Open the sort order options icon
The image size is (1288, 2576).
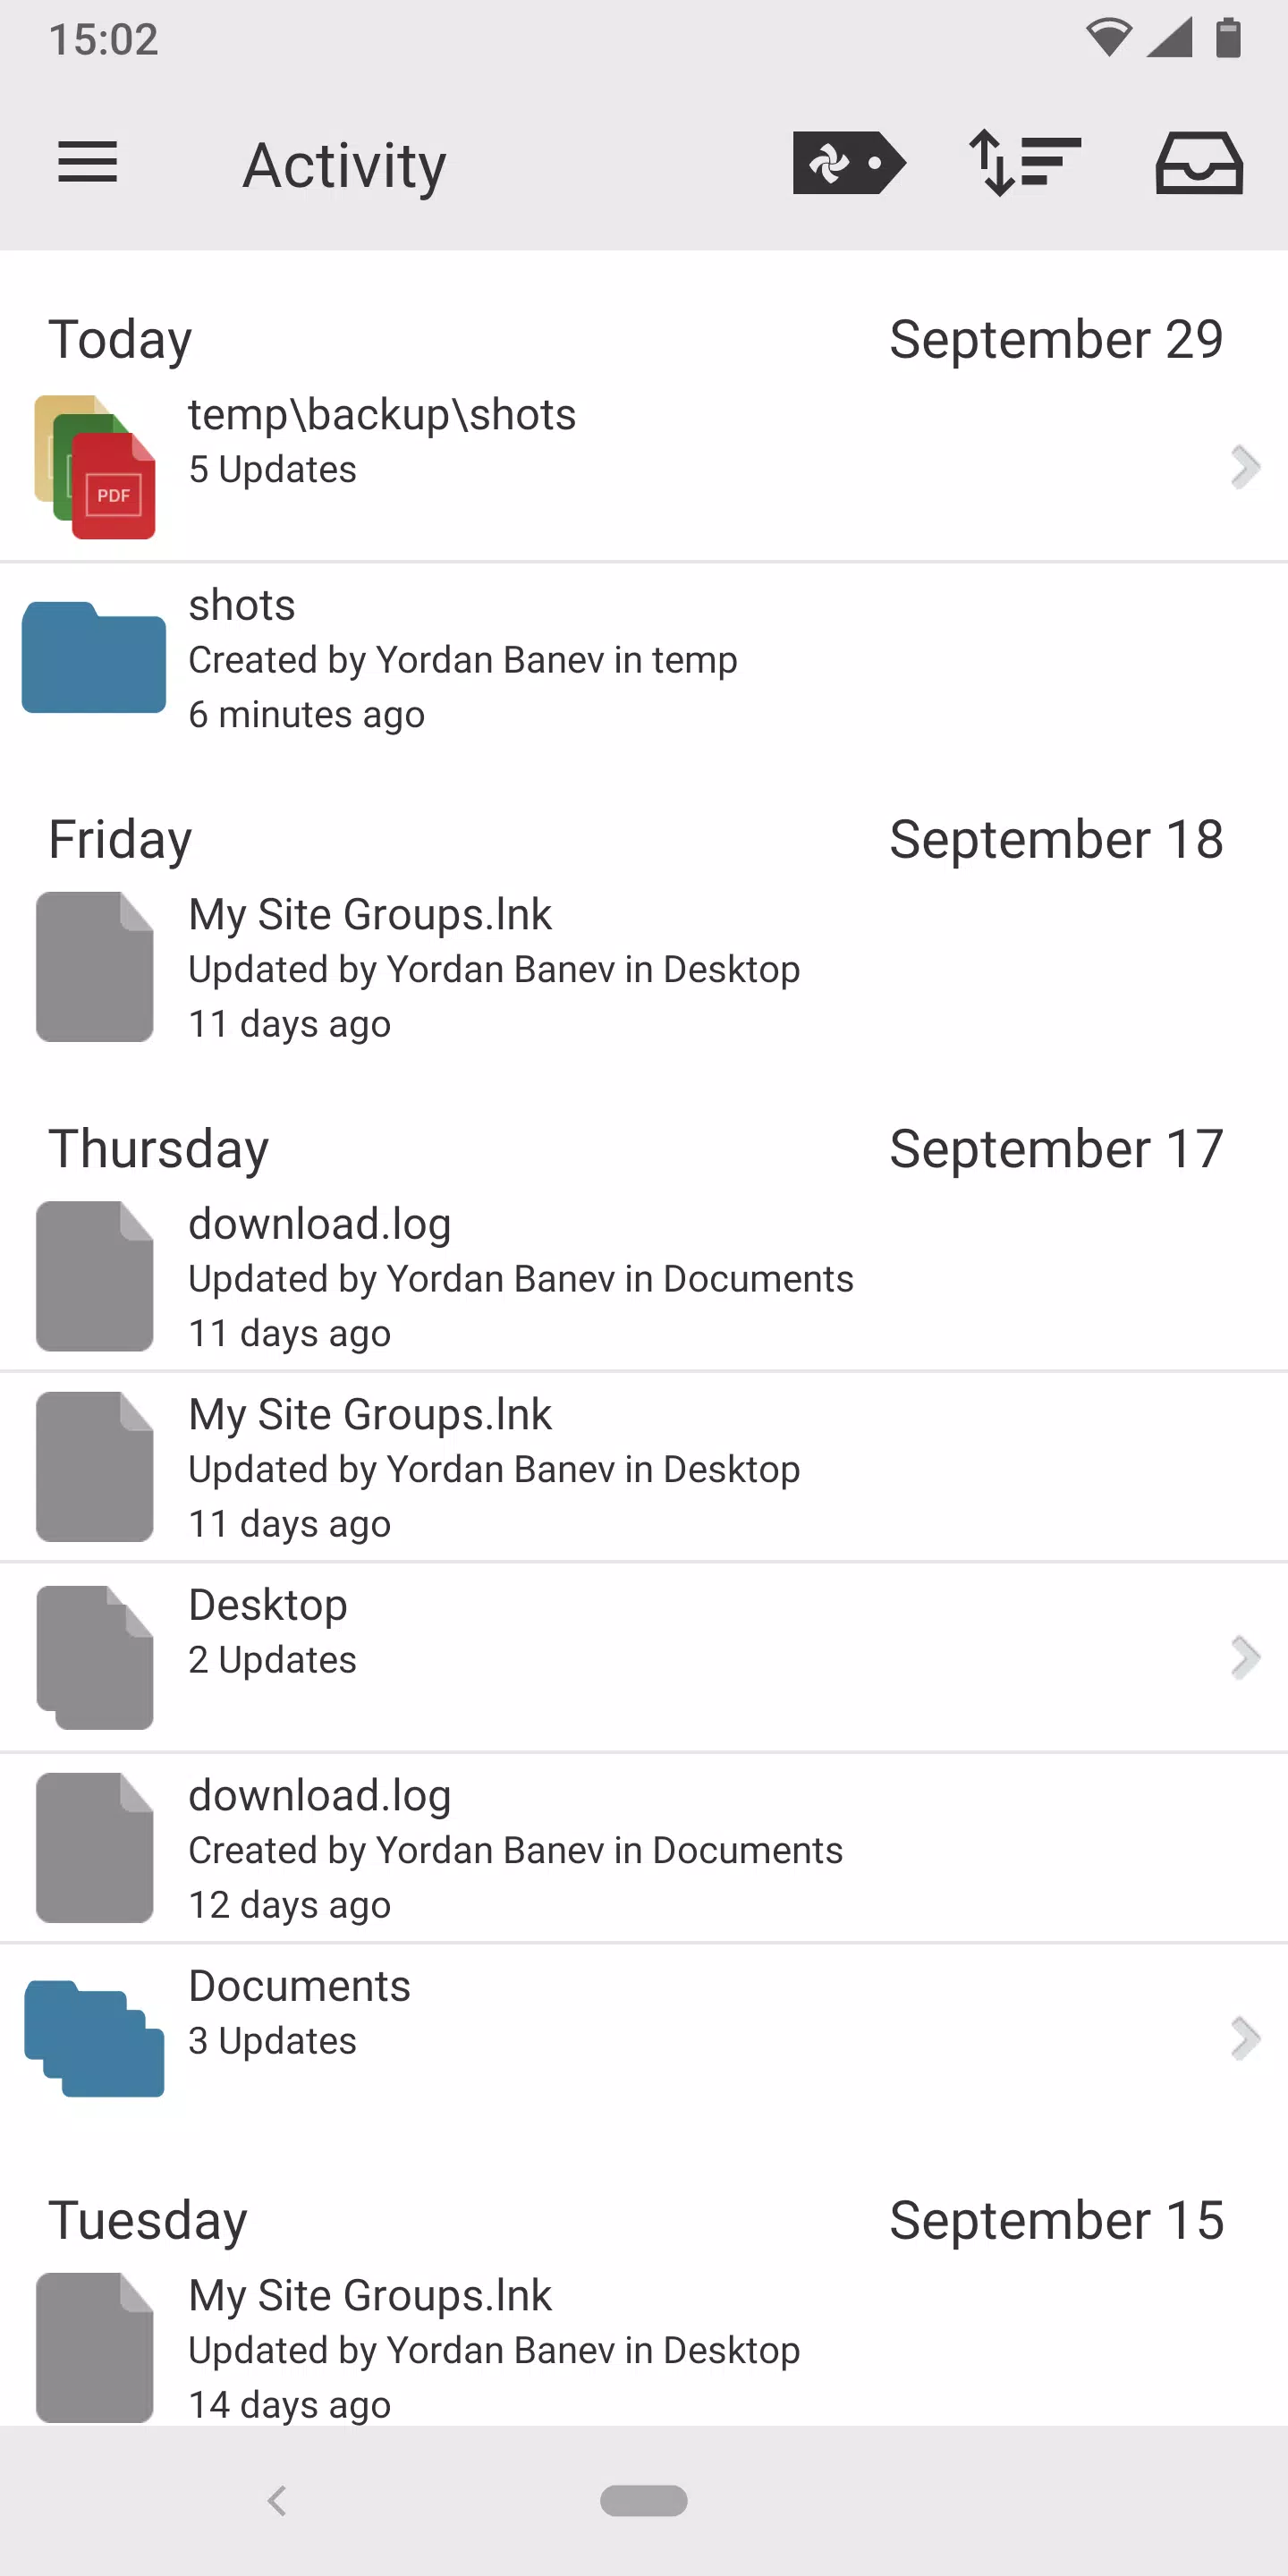[x=1025, y=163]
